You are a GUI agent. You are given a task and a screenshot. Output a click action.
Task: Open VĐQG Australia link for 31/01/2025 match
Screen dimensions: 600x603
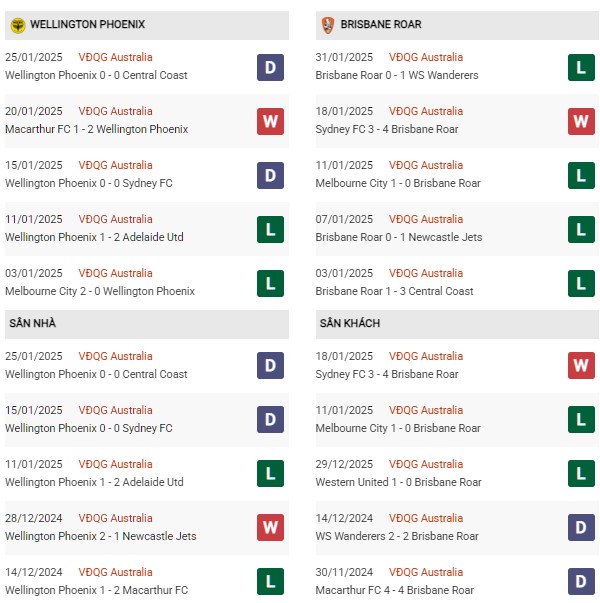tap(426, 57)
